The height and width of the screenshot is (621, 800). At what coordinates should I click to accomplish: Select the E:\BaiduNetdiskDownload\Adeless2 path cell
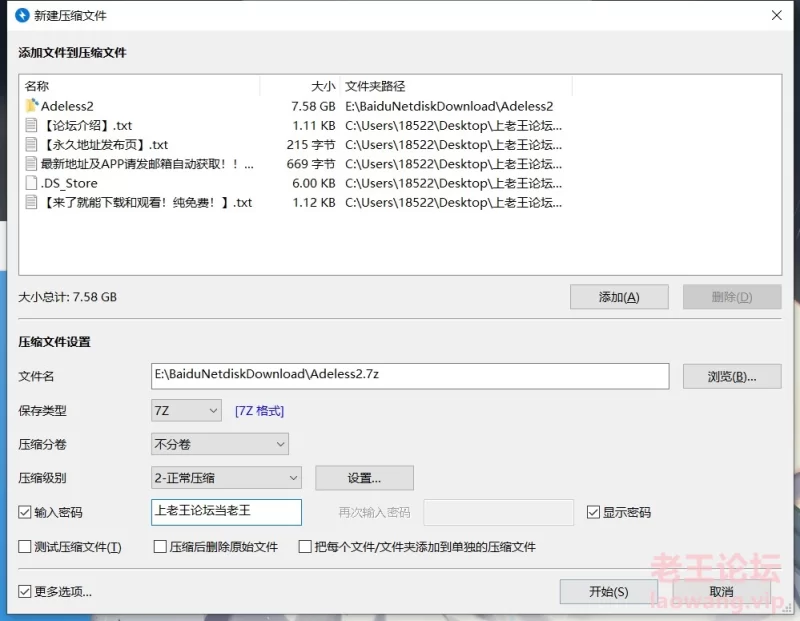449,106
